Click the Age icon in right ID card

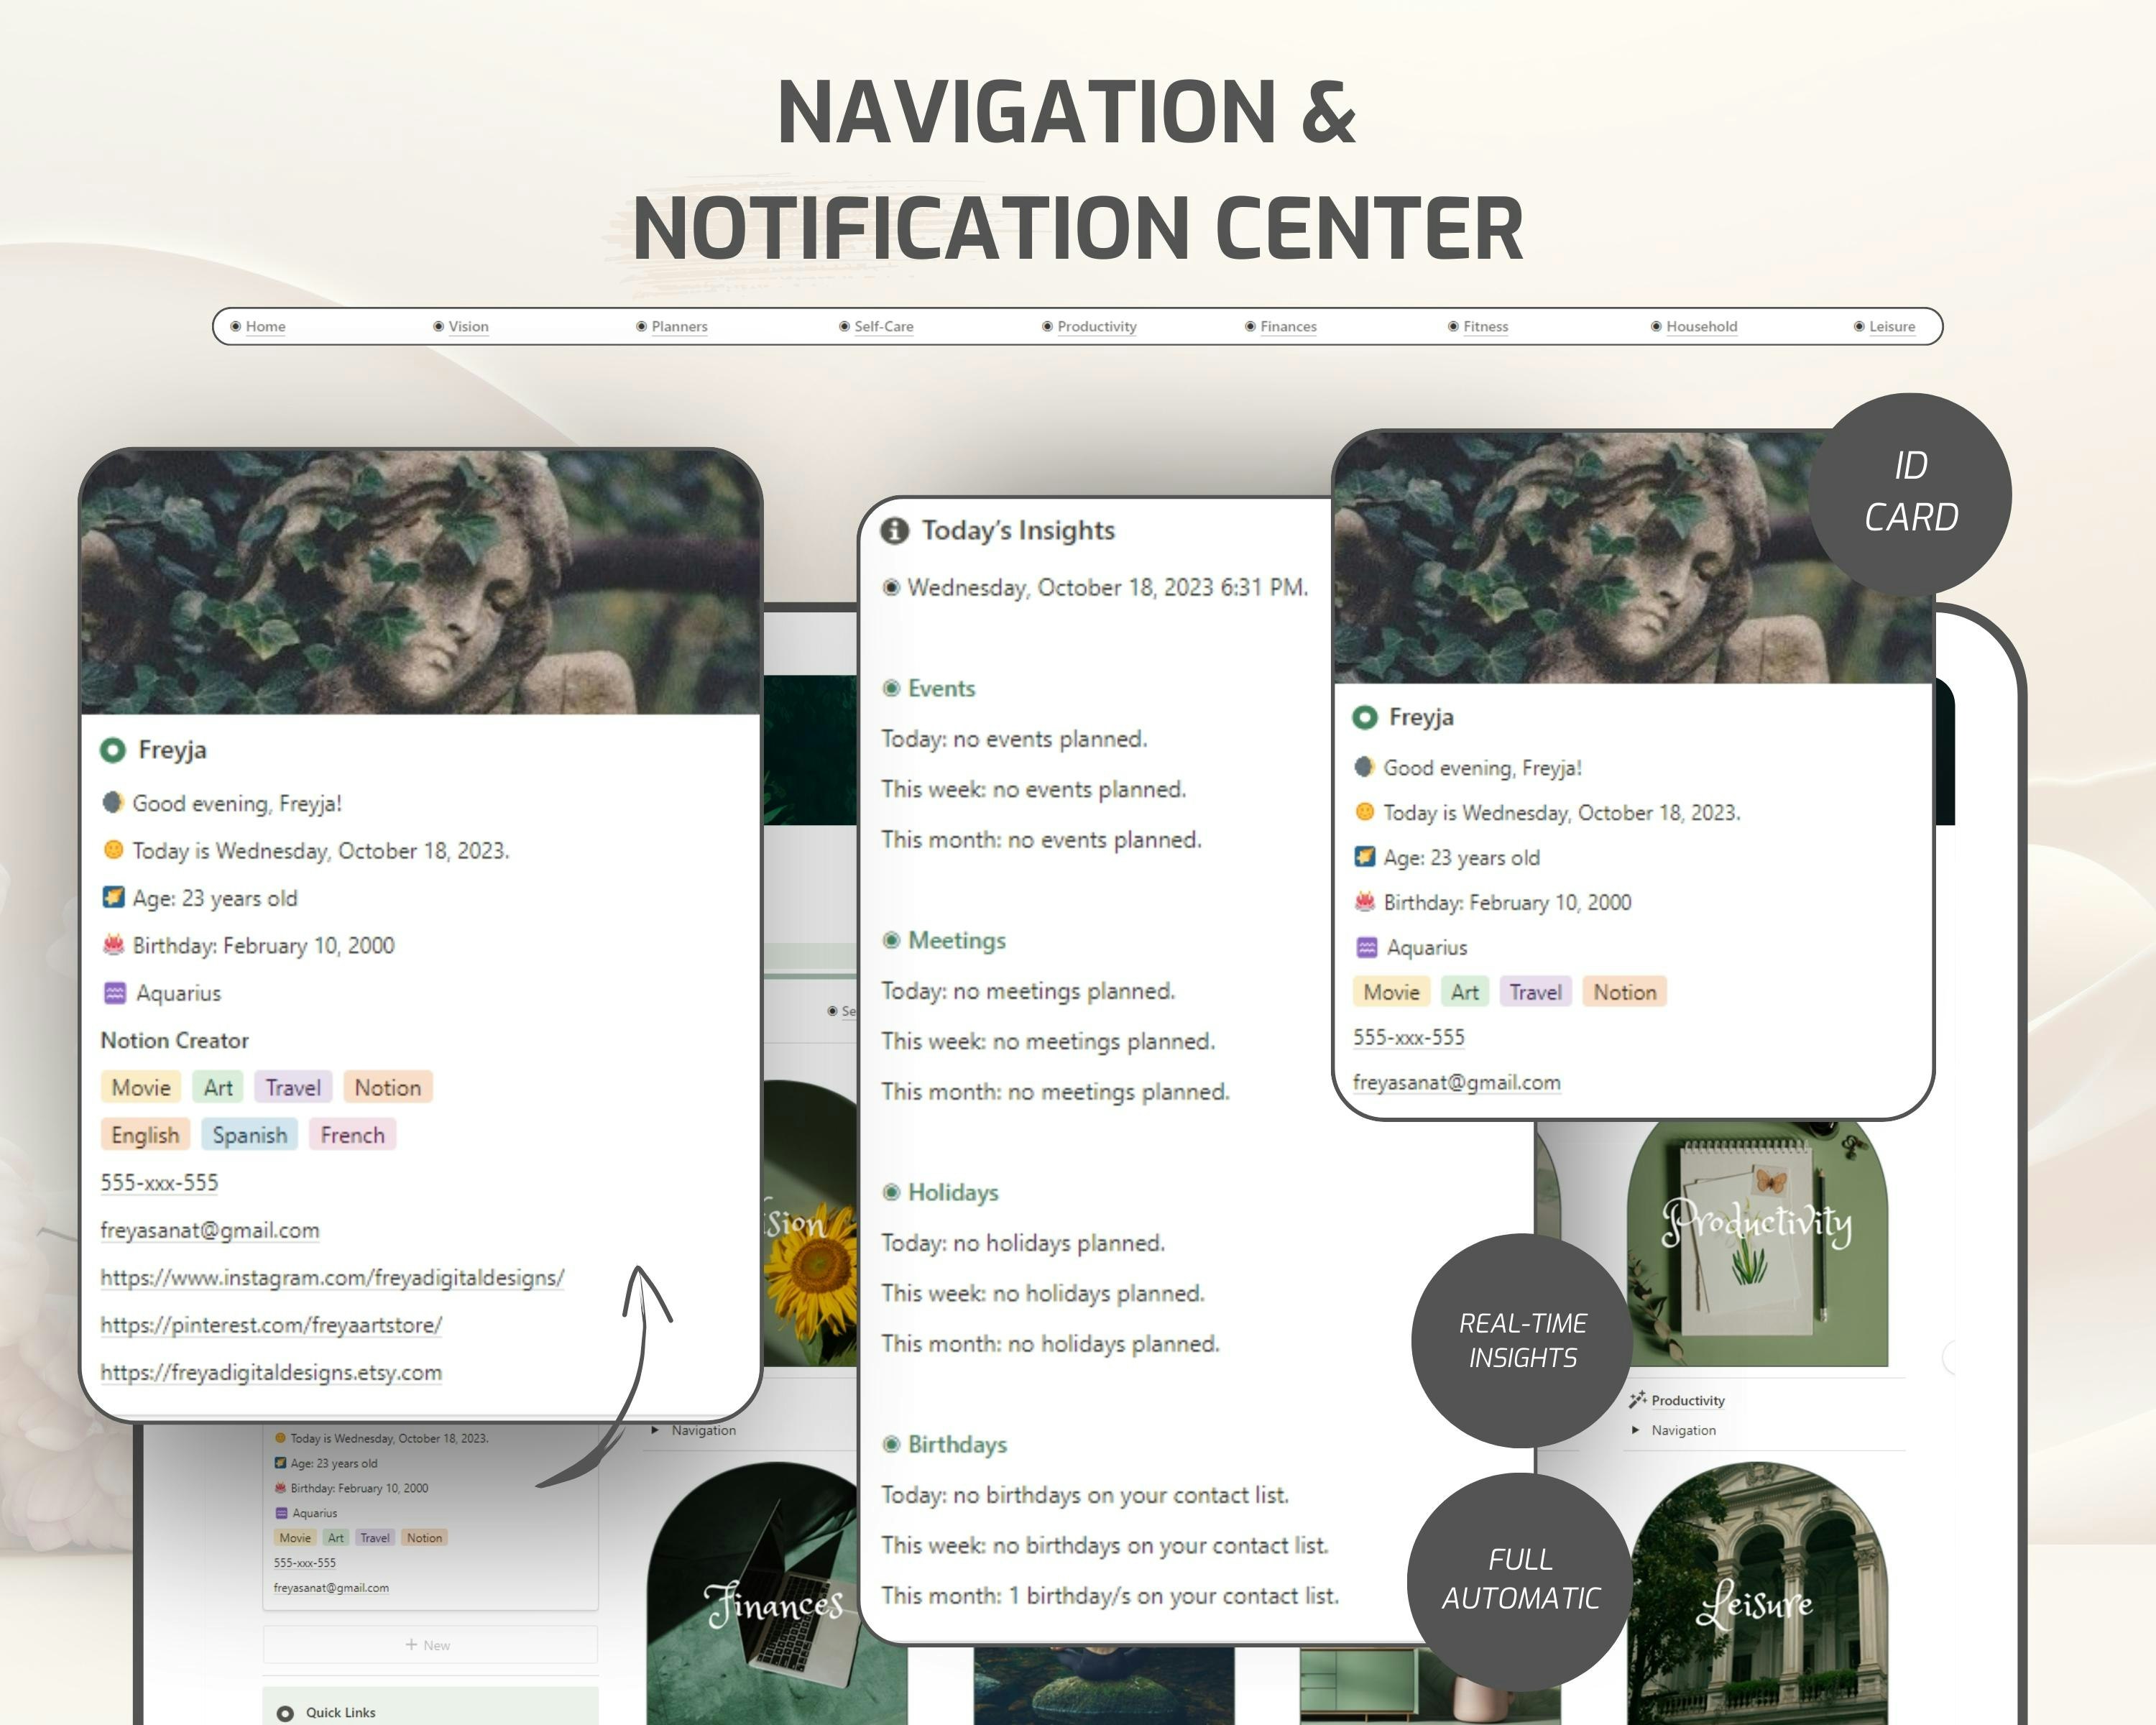tap(1365, 857)
